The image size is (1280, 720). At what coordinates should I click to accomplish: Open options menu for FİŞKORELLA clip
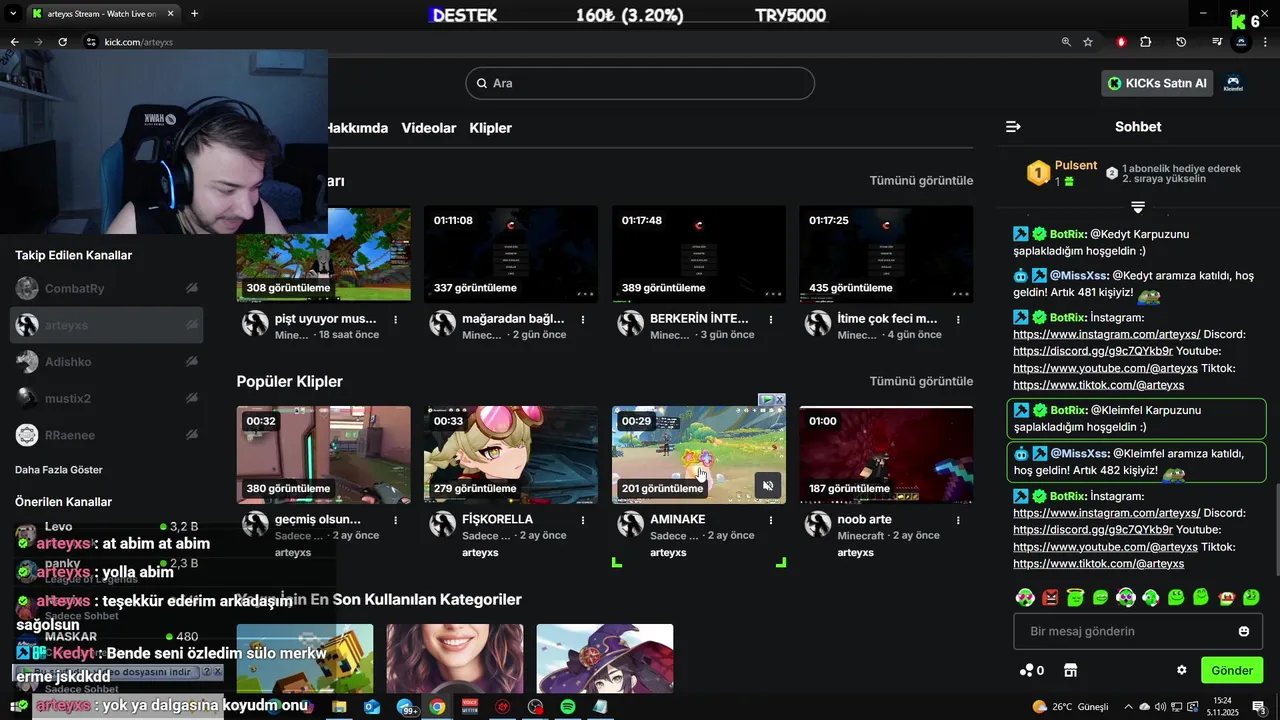click(583, 520)
